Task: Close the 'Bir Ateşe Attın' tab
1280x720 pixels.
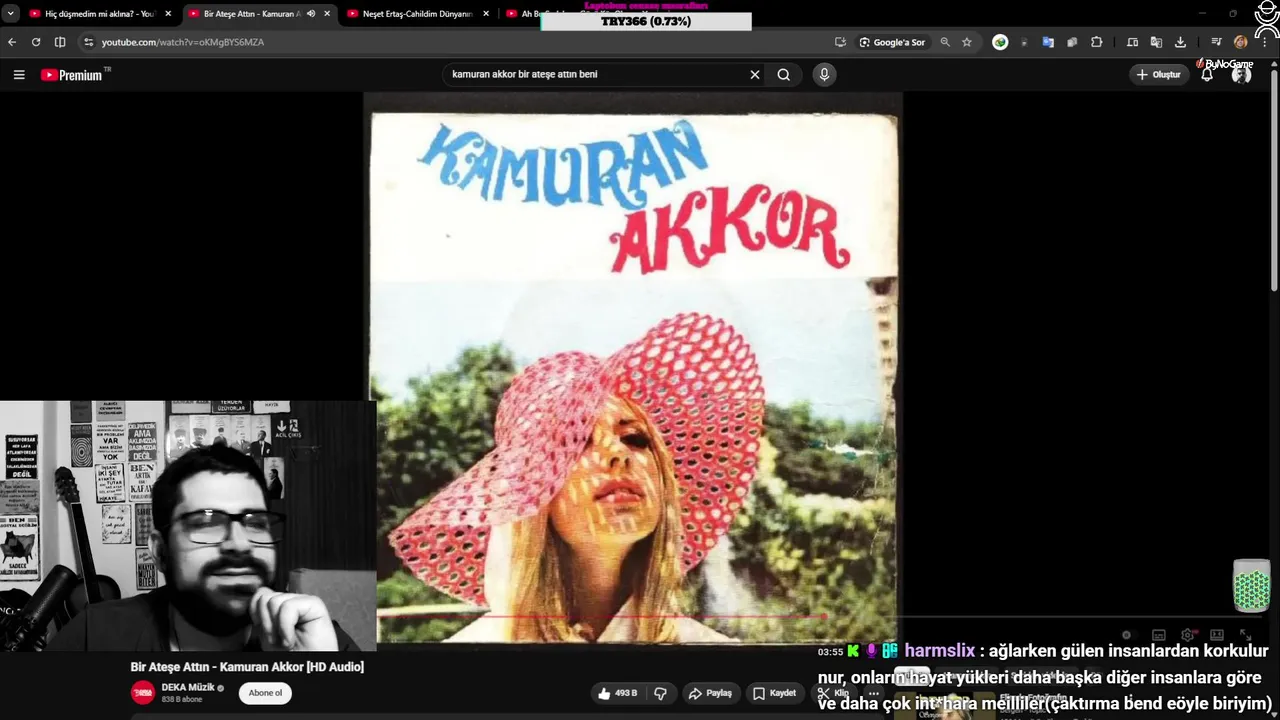Action: [x=327, y=14]
